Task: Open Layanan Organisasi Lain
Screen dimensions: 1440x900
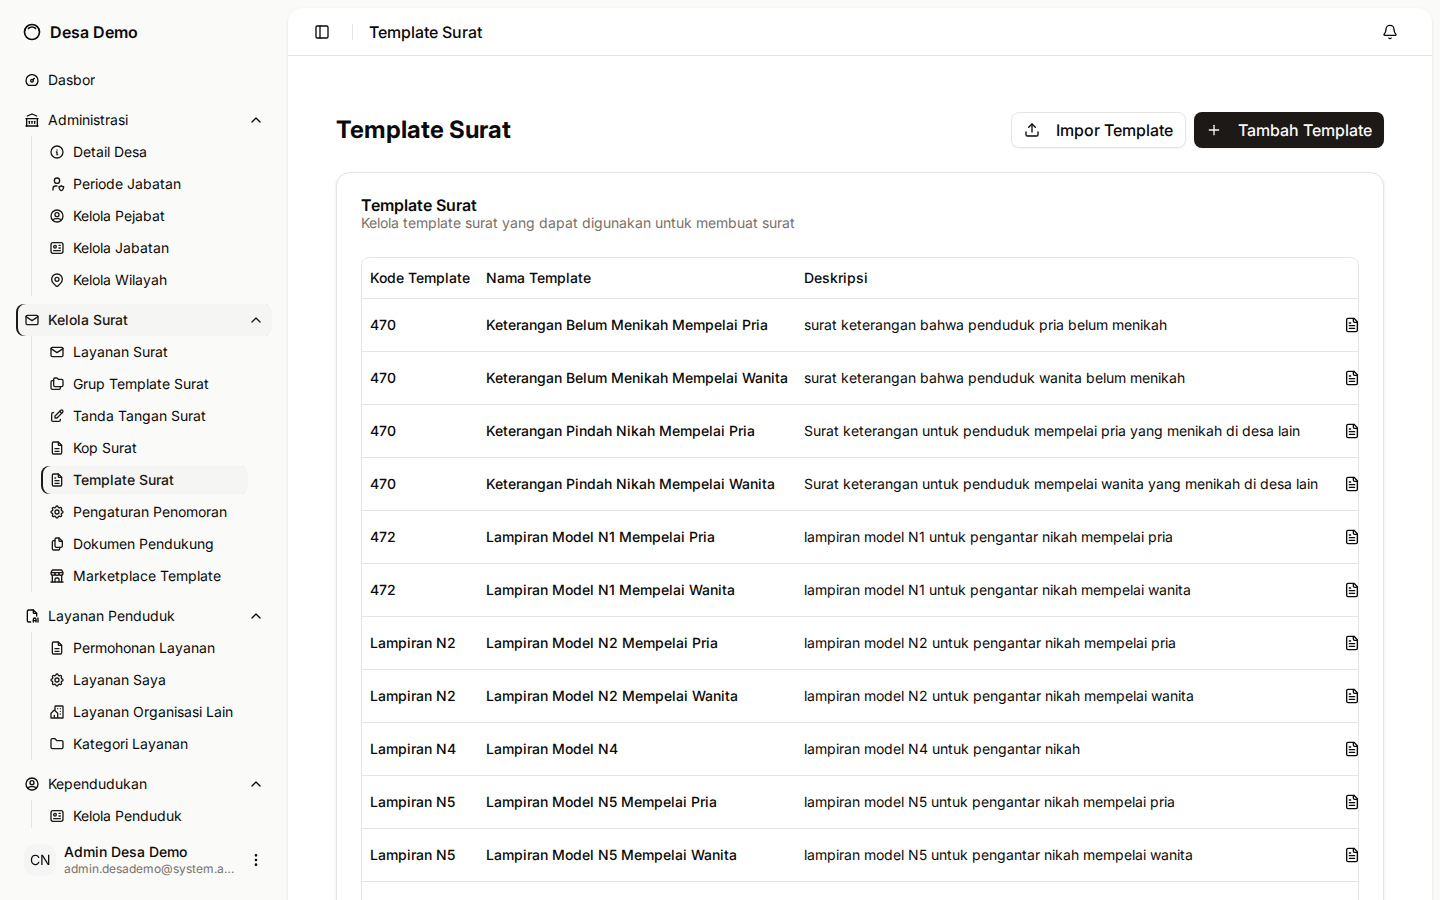Action: (x=144, y=712)
